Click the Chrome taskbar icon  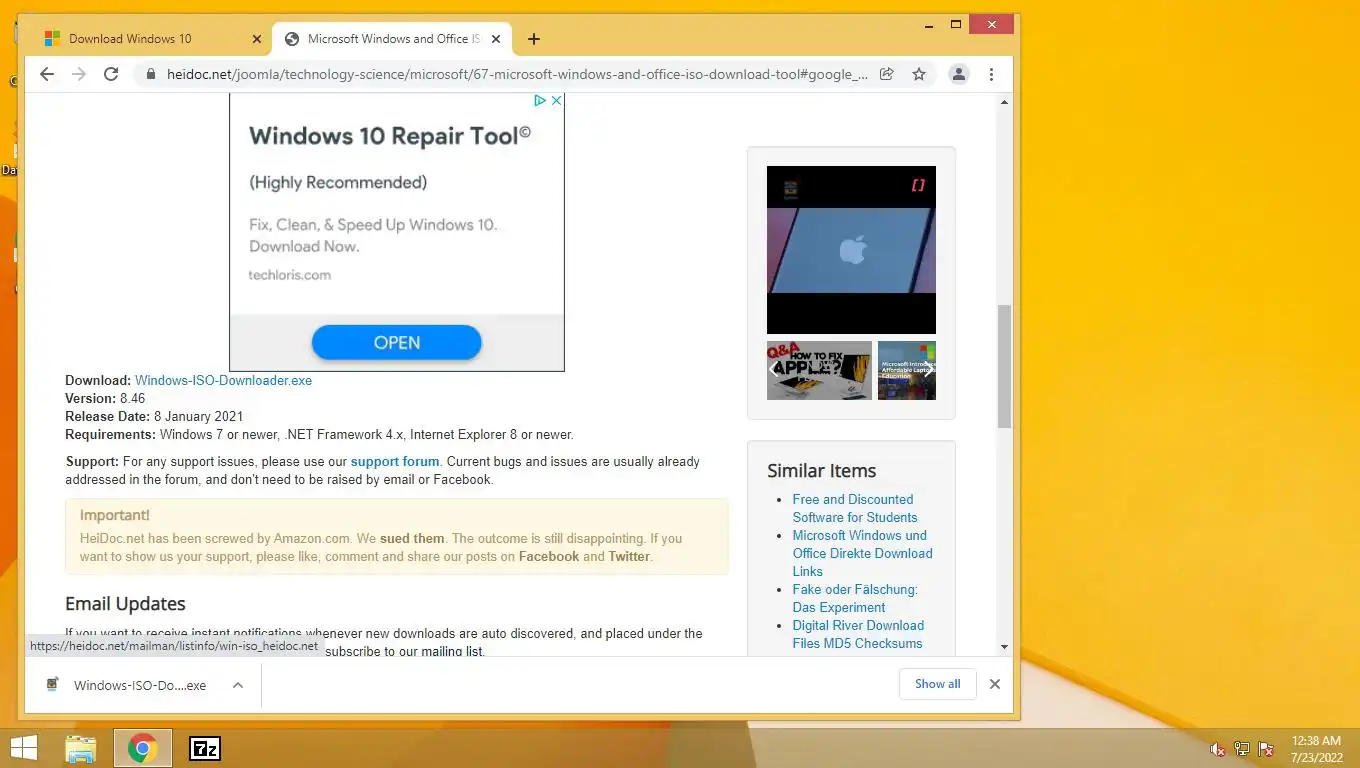click(x=142, y=748)
